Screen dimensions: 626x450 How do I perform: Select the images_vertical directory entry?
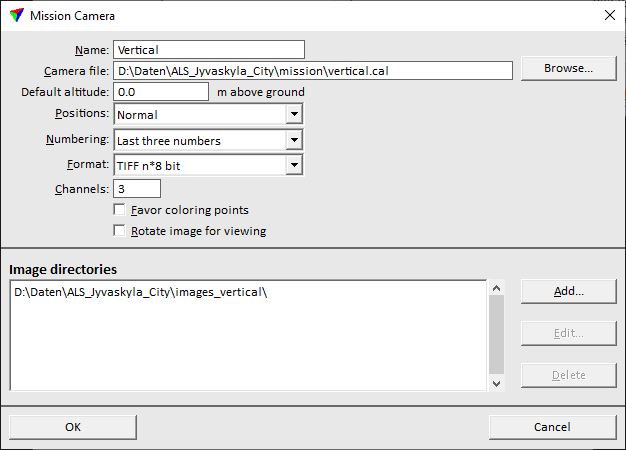(x=140, y=292)
